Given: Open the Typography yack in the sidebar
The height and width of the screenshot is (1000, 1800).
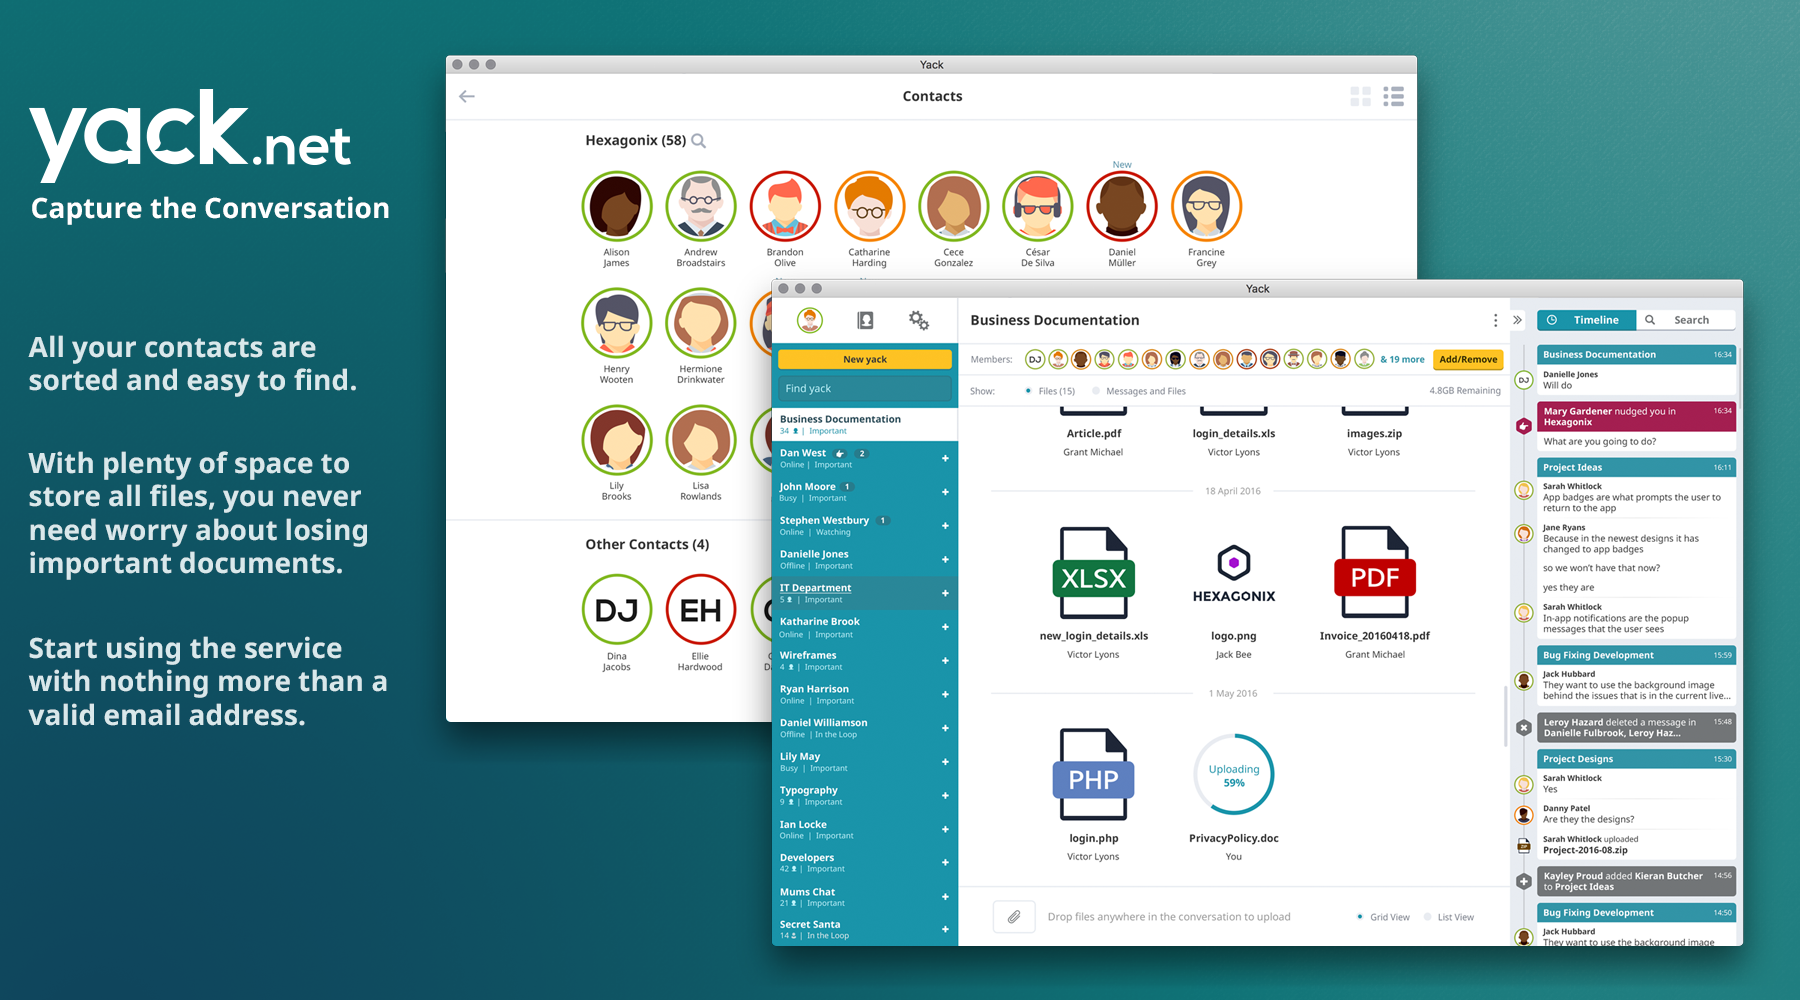Looking at the screenshot, I should tap(865, 795).
